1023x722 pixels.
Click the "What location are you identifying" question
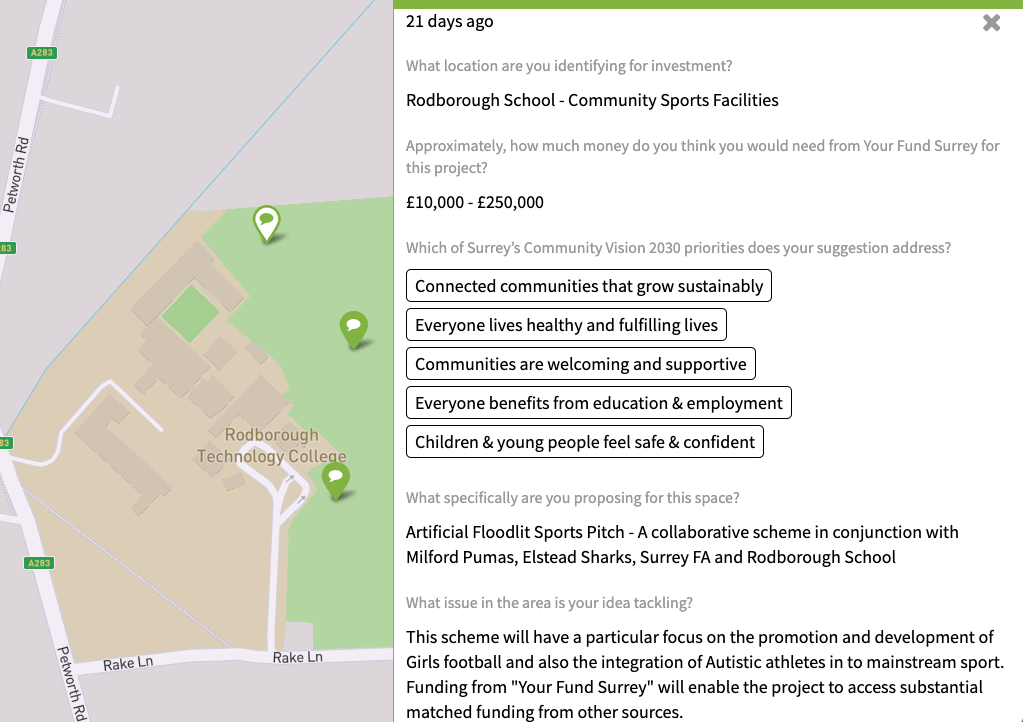[568, 66]
